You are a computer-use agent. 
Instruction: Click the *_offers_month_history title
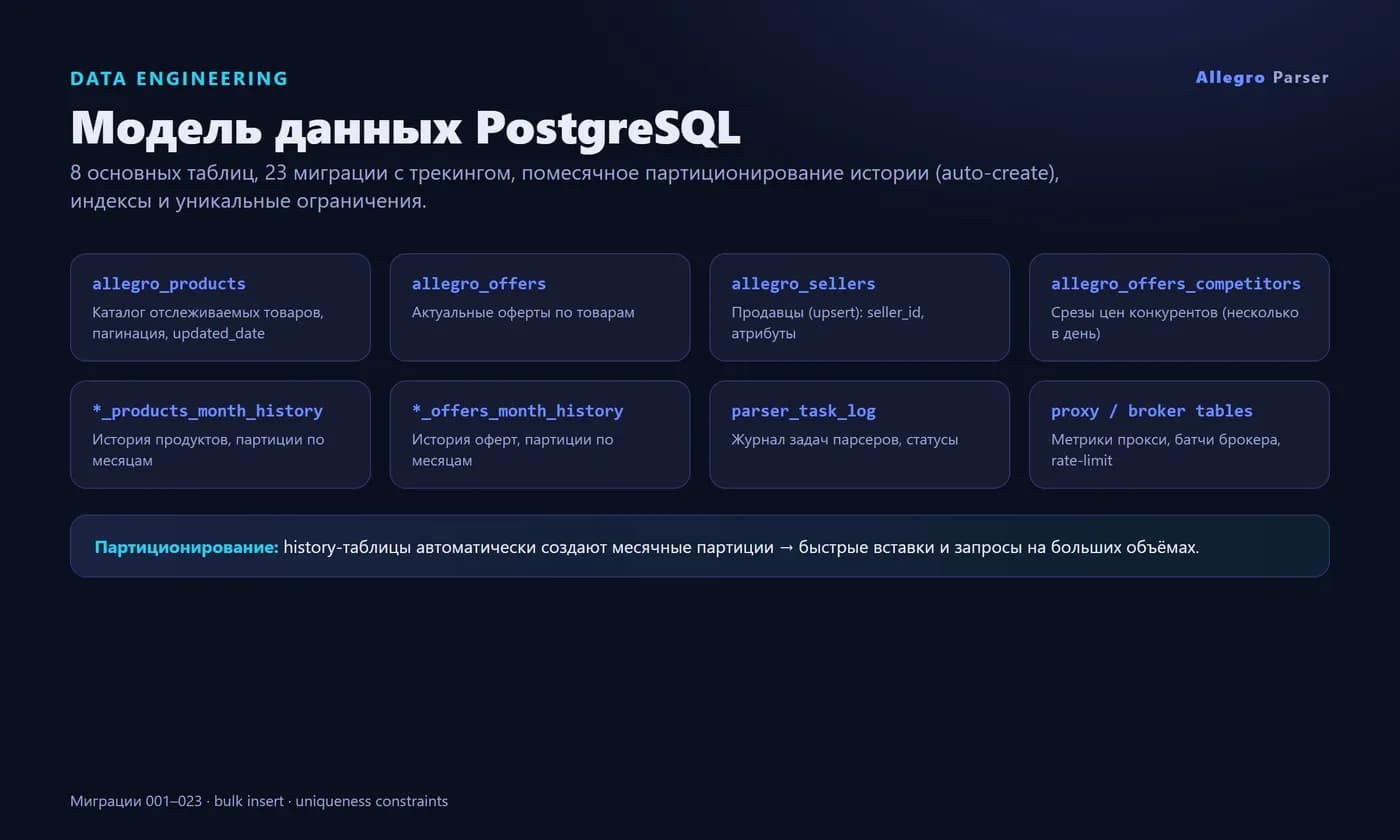coord(517,411)
